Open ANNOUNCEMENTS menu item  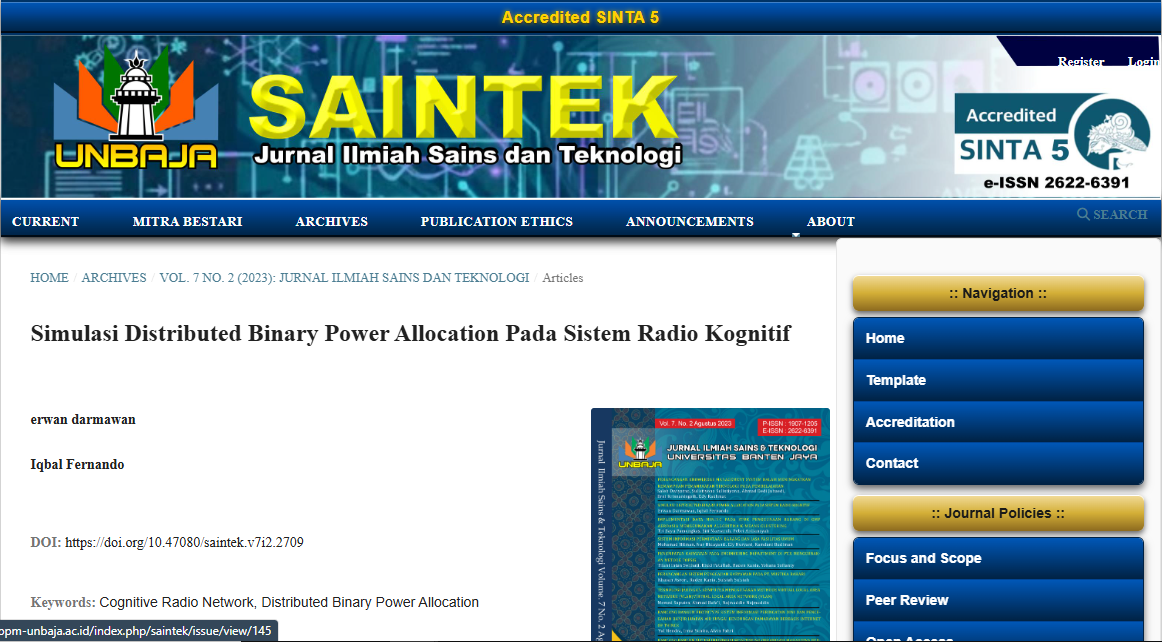click(690, 222)
